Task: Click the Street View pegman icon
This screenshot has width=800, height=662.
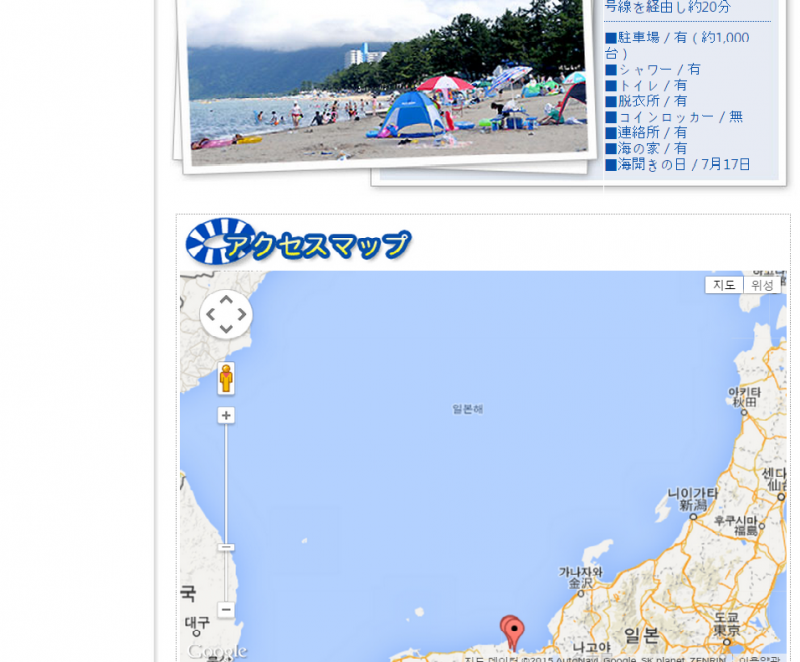Action: (x=226, y=378)
